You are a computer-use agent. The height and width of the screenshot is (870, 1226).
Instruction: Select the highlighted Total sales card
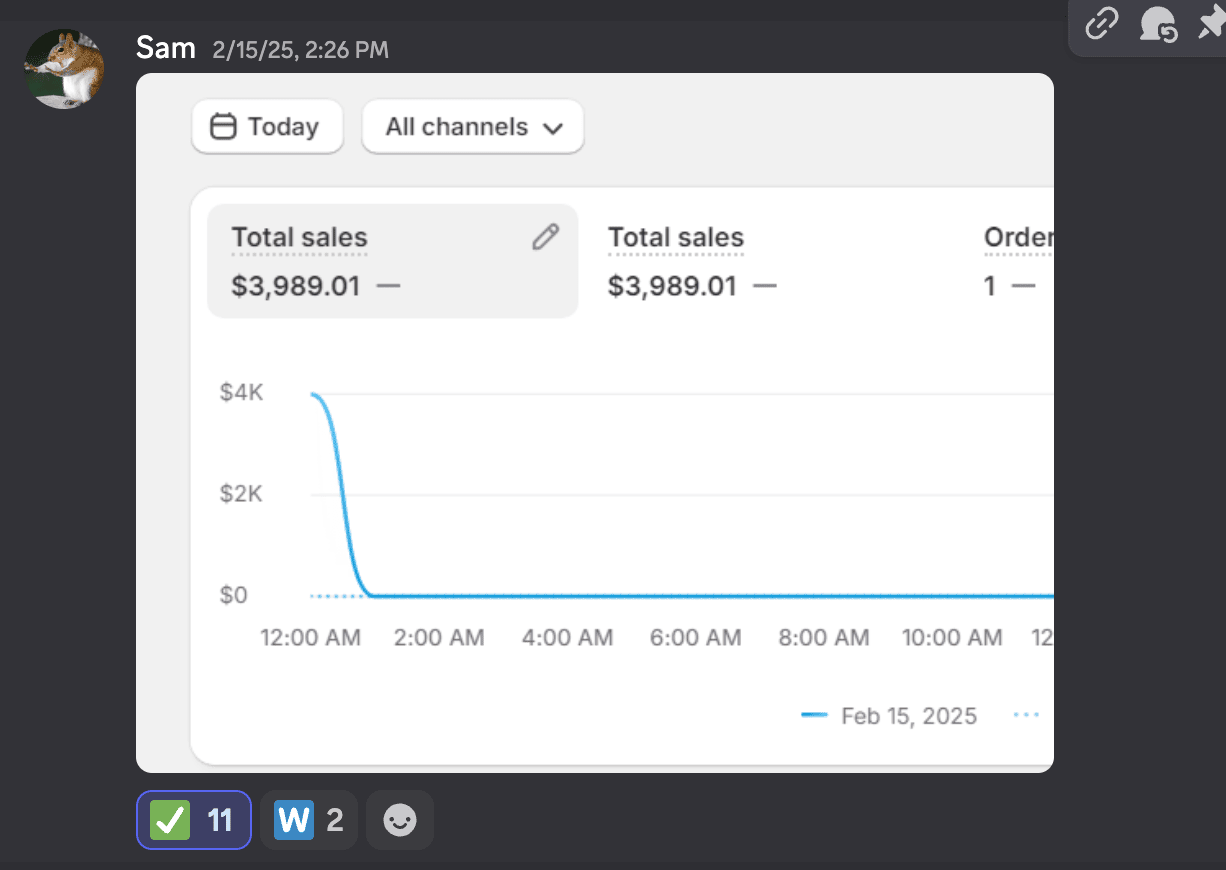[392, 262]
